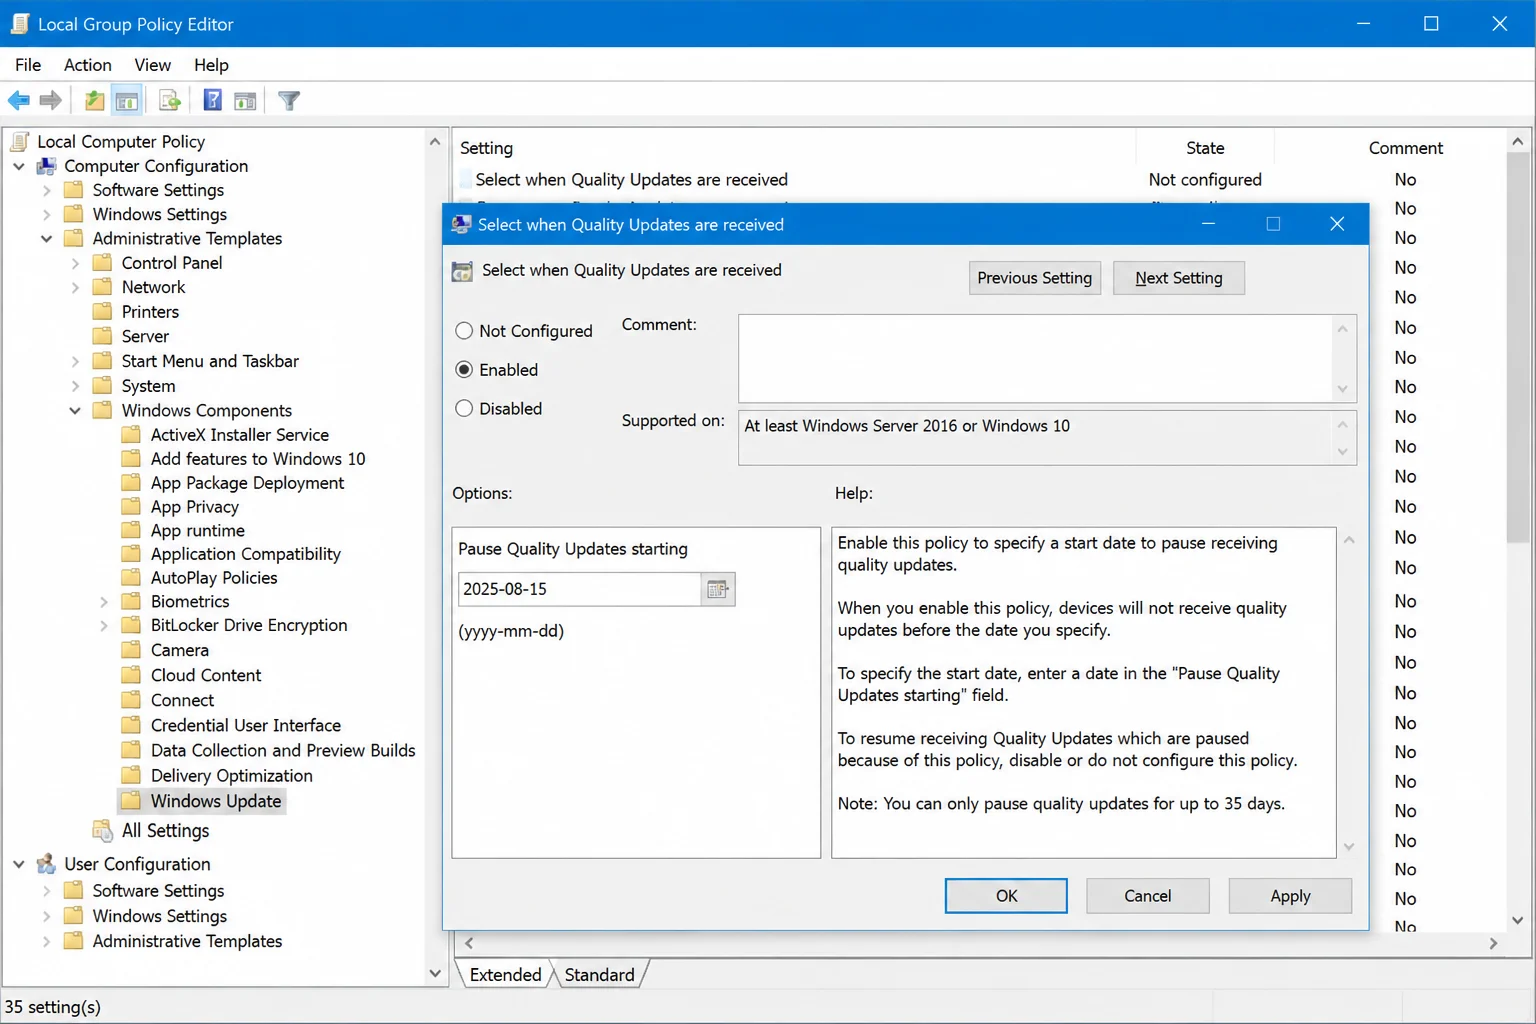Click the Computer Configuration node icon
This screenshot has height=1024, width=1536.
pos(47,166)
